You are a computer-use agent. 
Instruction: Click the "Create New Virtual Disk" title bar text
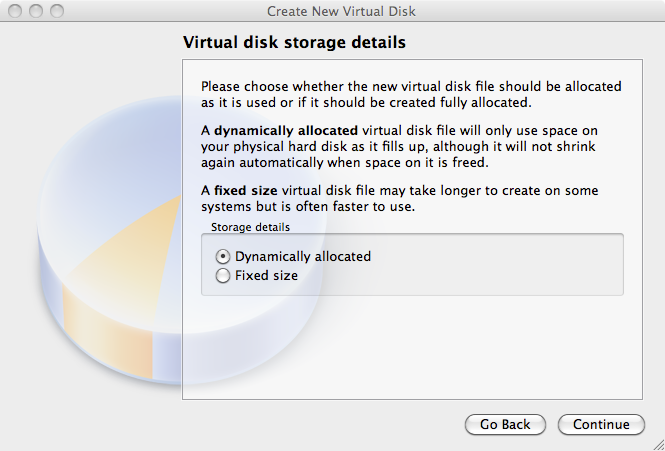click(x=341, y=11)
